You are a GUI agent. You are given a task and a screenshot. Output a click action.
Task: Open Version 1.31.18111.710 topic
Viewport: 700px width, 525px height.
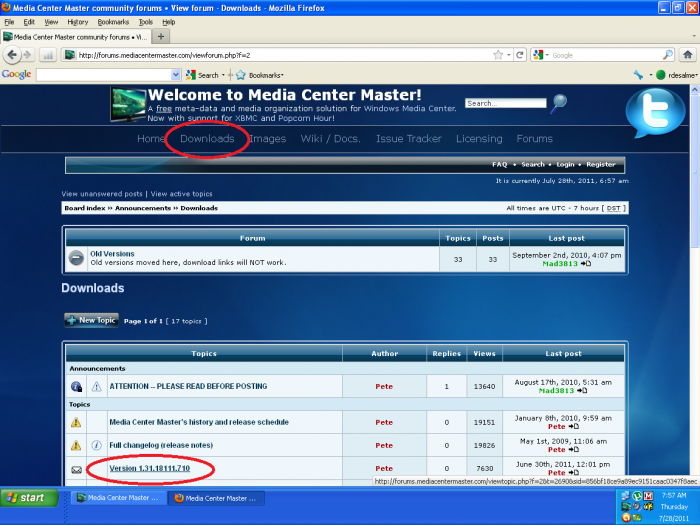pyautogui.click(x=150, y=468)
